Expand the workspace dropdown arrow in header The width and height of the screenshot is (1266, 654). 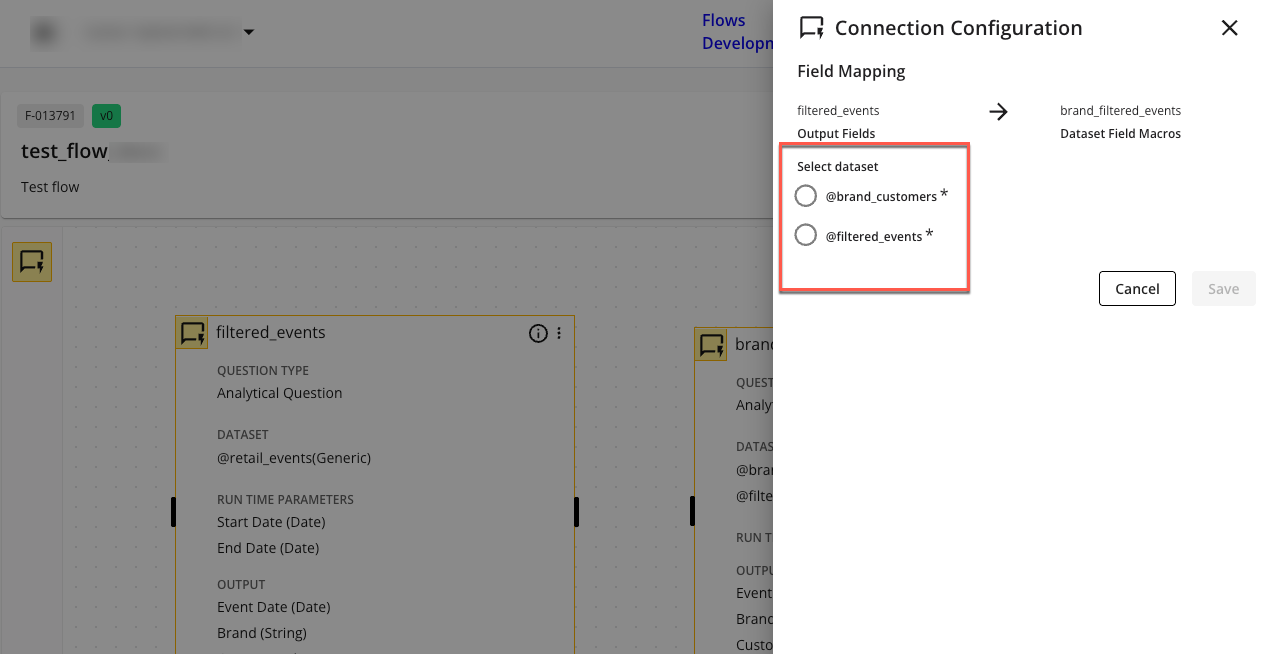click(249, 33)
